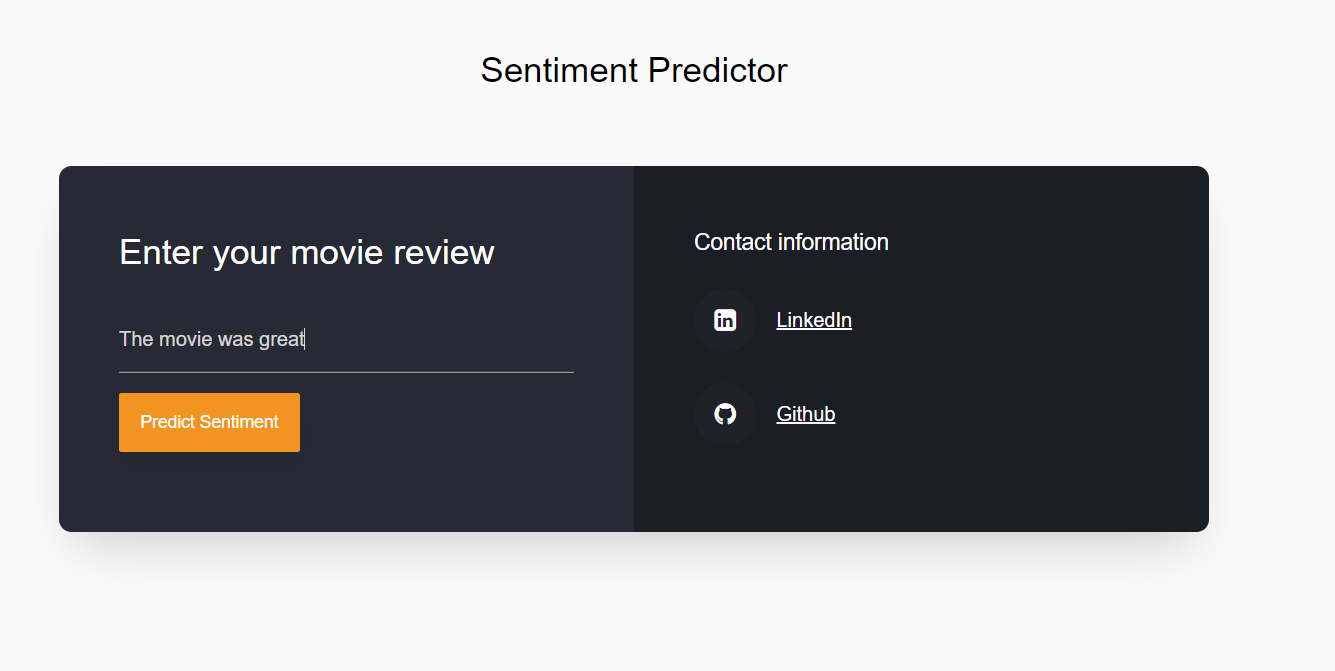Screen dimensions: 1335x671
Task: Click the word "Predict" on the orange button
Action: (166, 422)
